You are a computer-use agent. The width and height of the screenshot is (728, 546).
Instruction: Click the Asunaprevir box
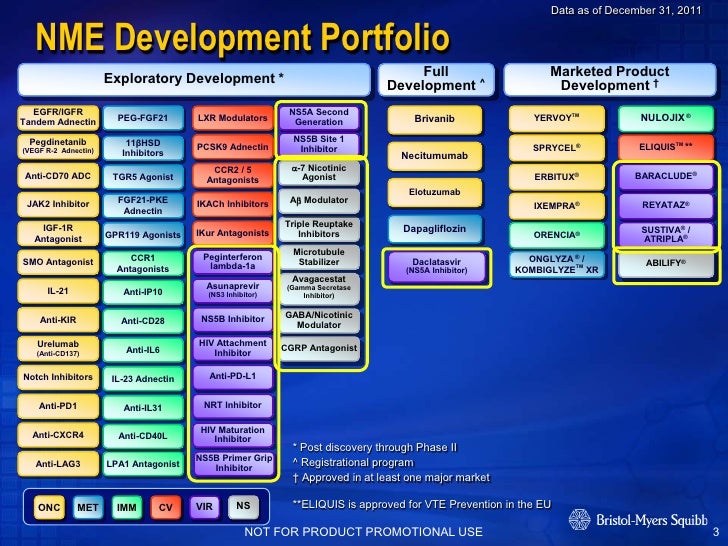pyautogui.click(x=233, y=290)
